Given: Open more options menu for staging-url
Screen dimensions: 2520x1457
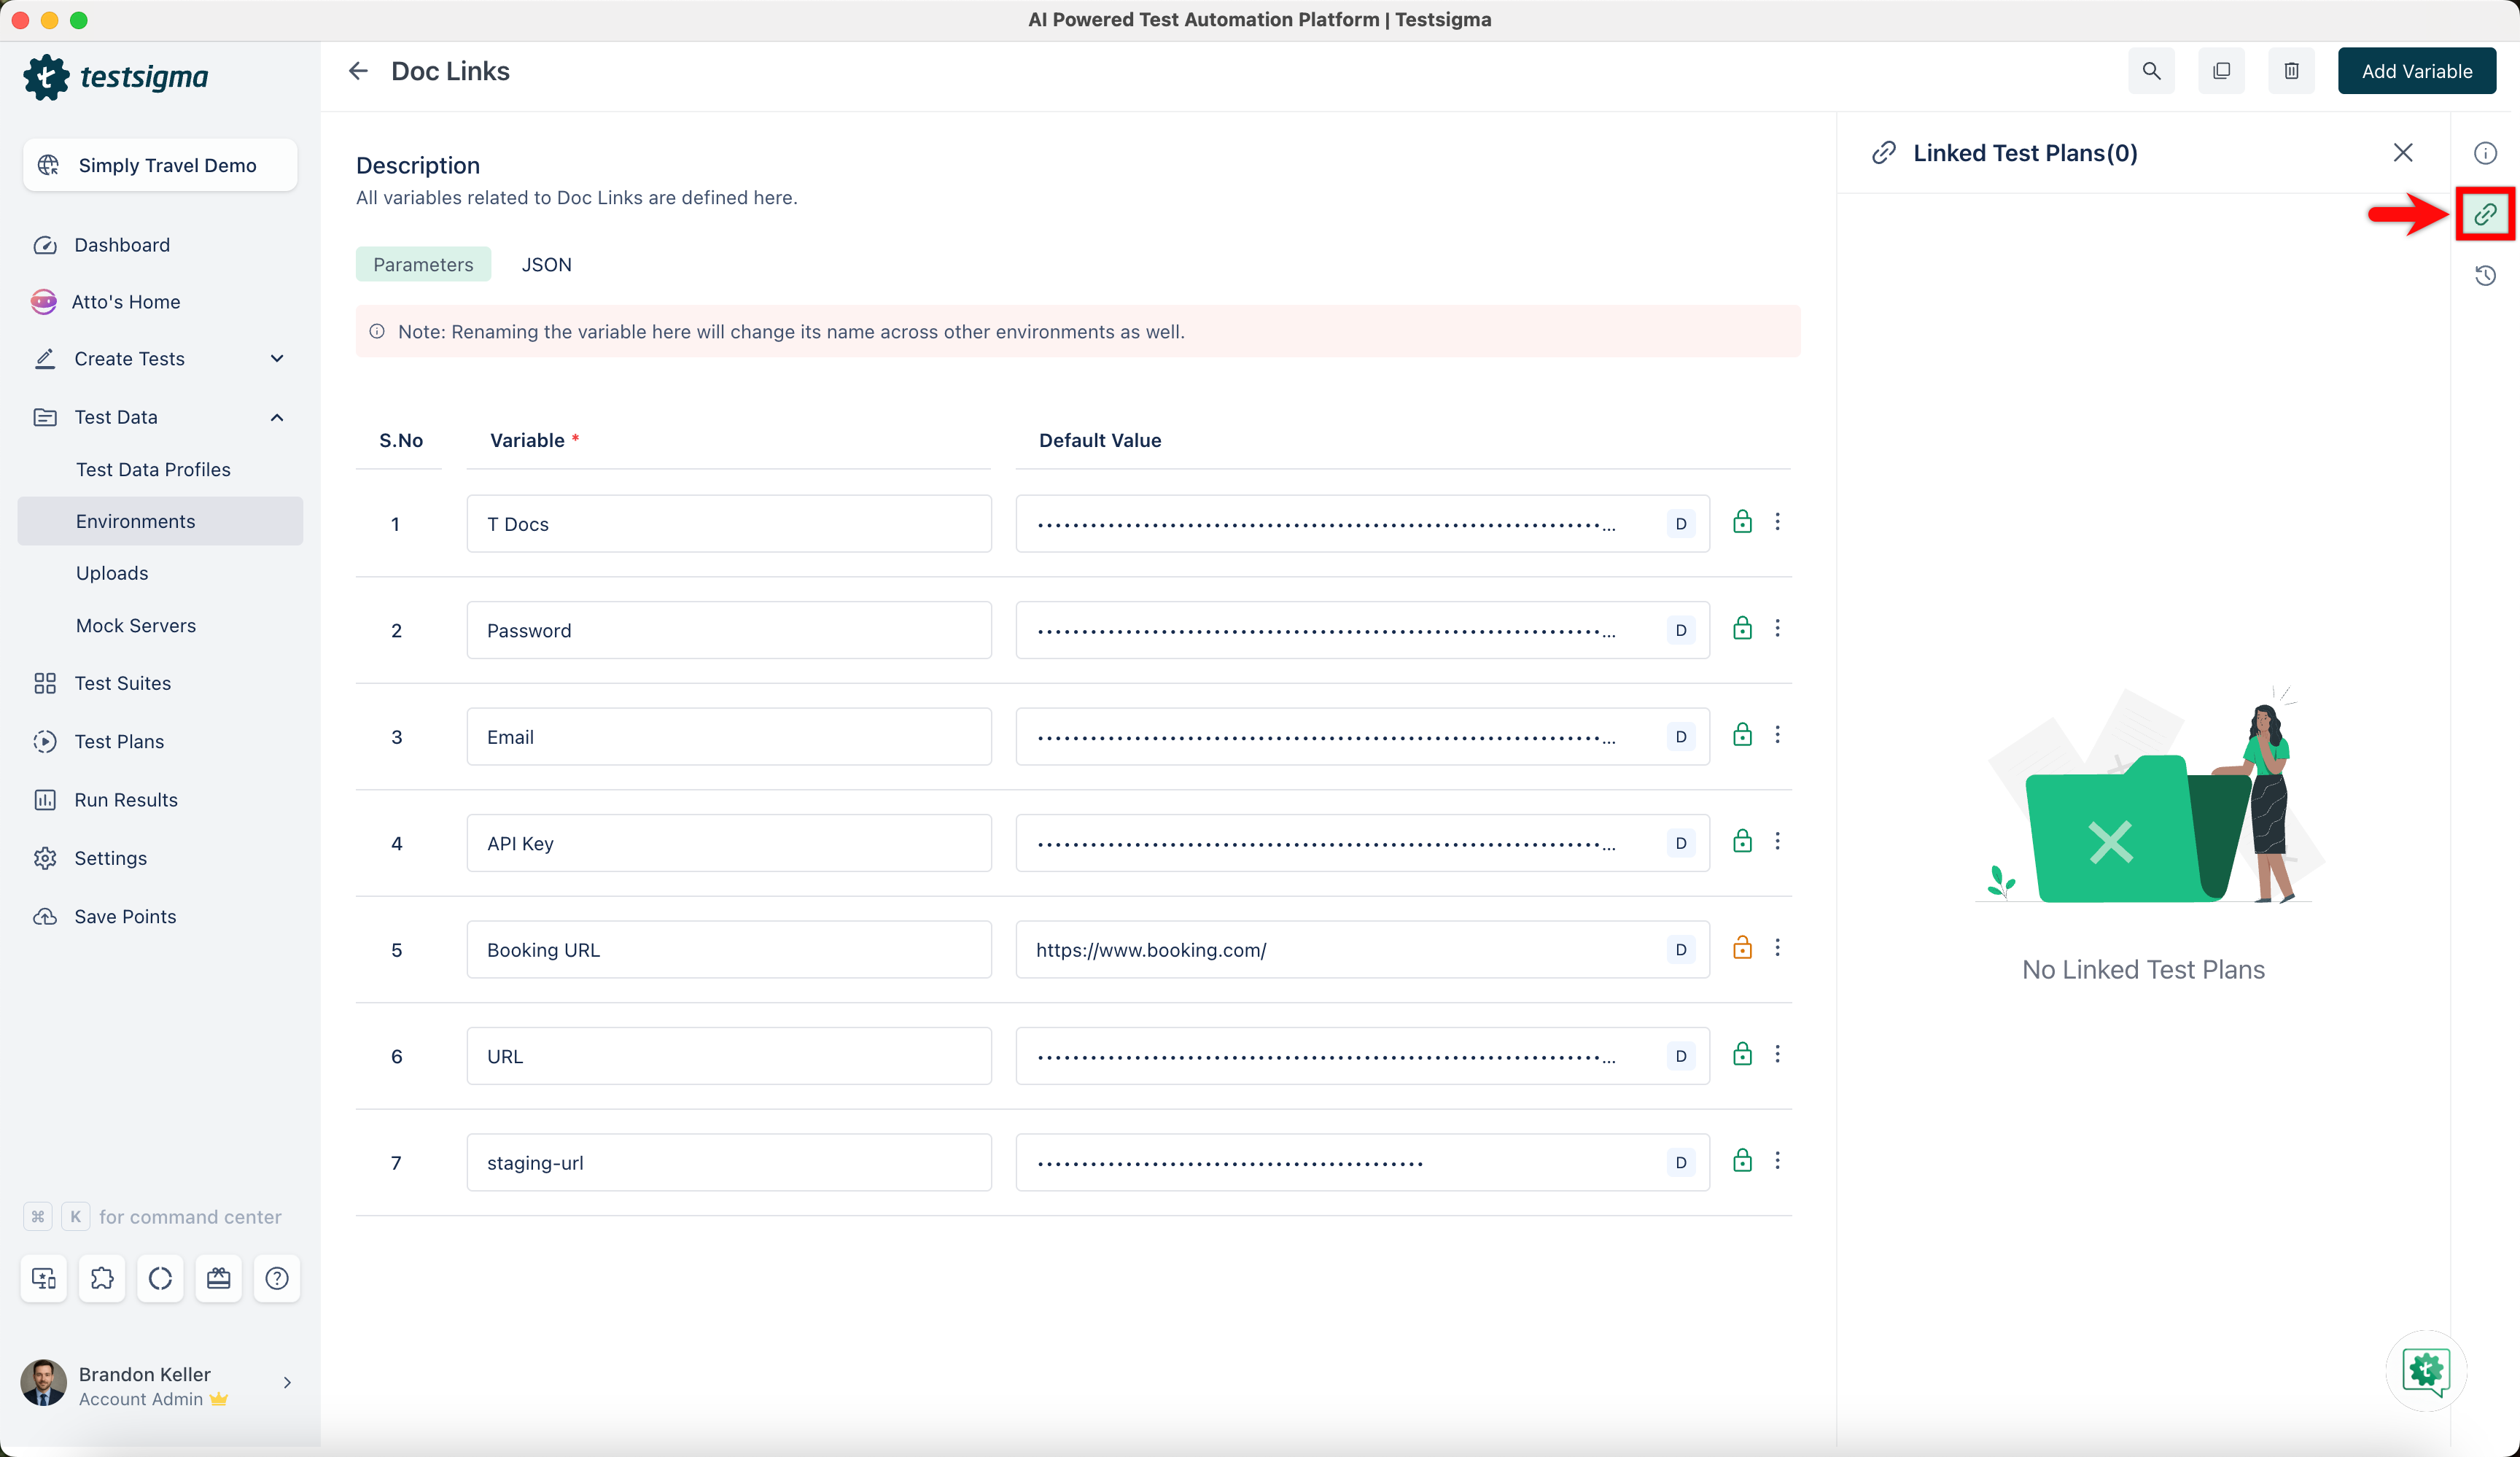Looking at the screenshot, I should coord(1777,1161).
